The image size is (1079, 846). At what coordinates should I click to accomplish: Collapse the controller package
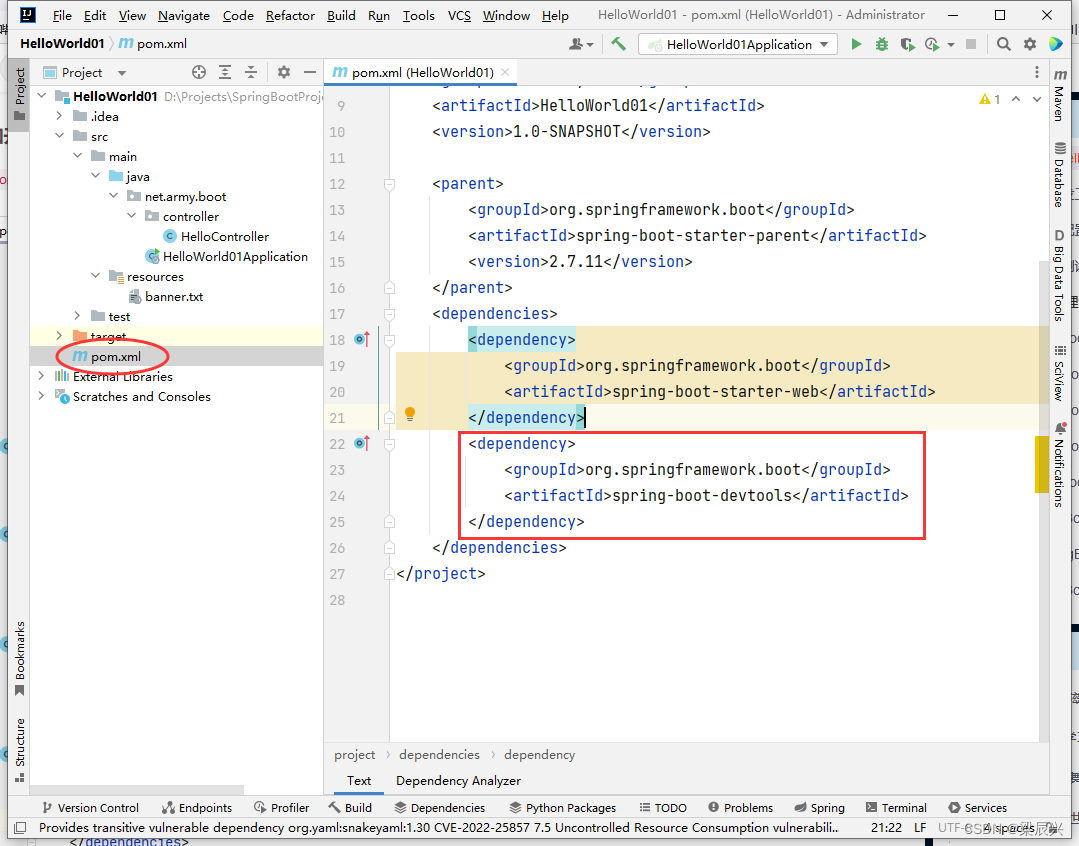pyautogui.click(x=131, y=215)
